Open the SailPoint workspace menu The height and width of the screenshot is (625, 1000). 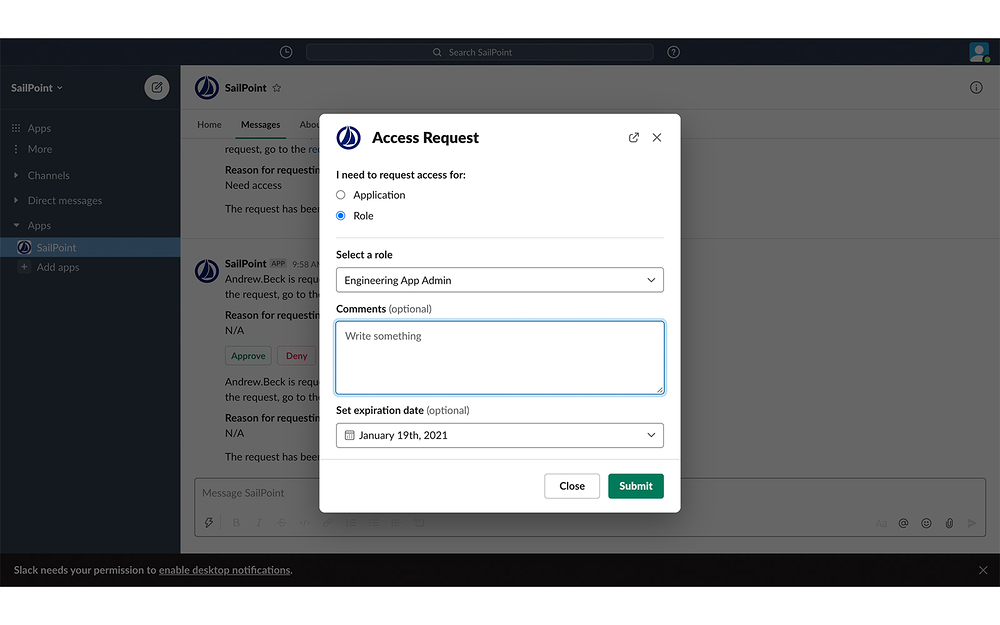(36, 88)
